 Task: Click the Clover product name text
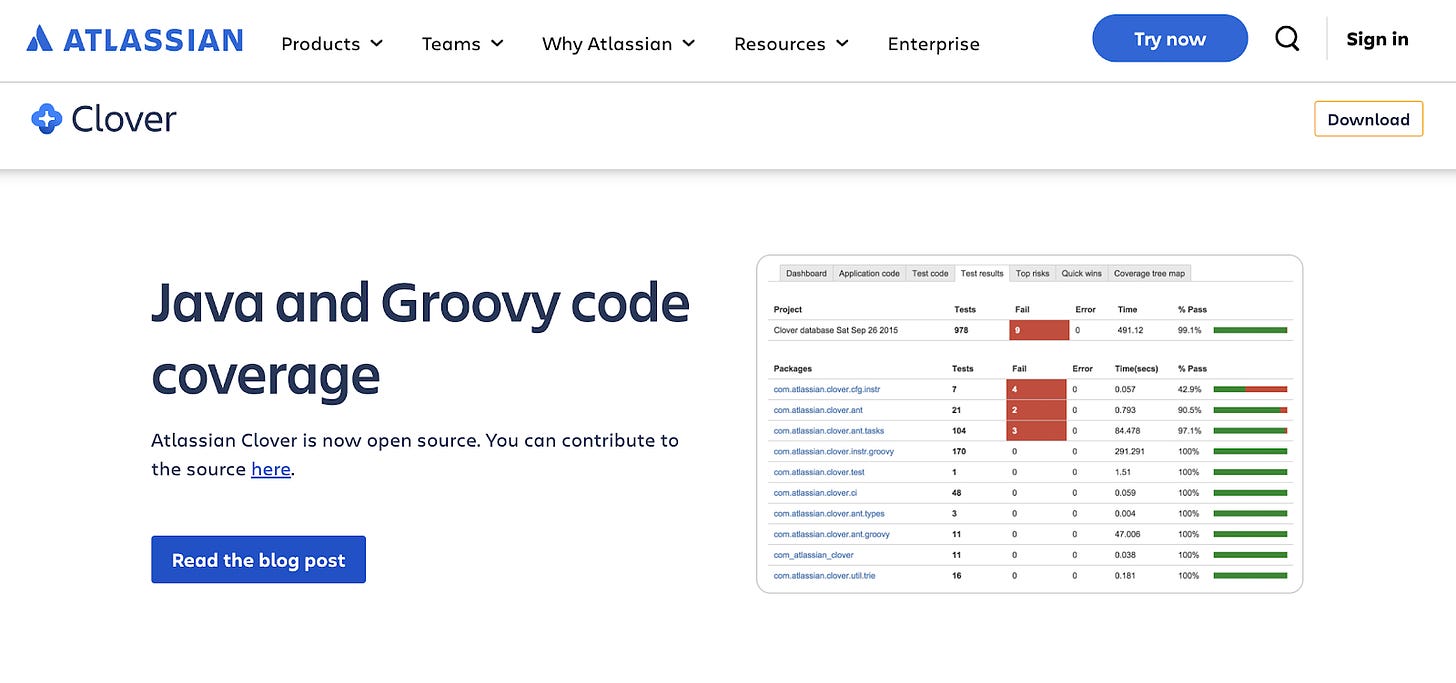pos(124,119)
